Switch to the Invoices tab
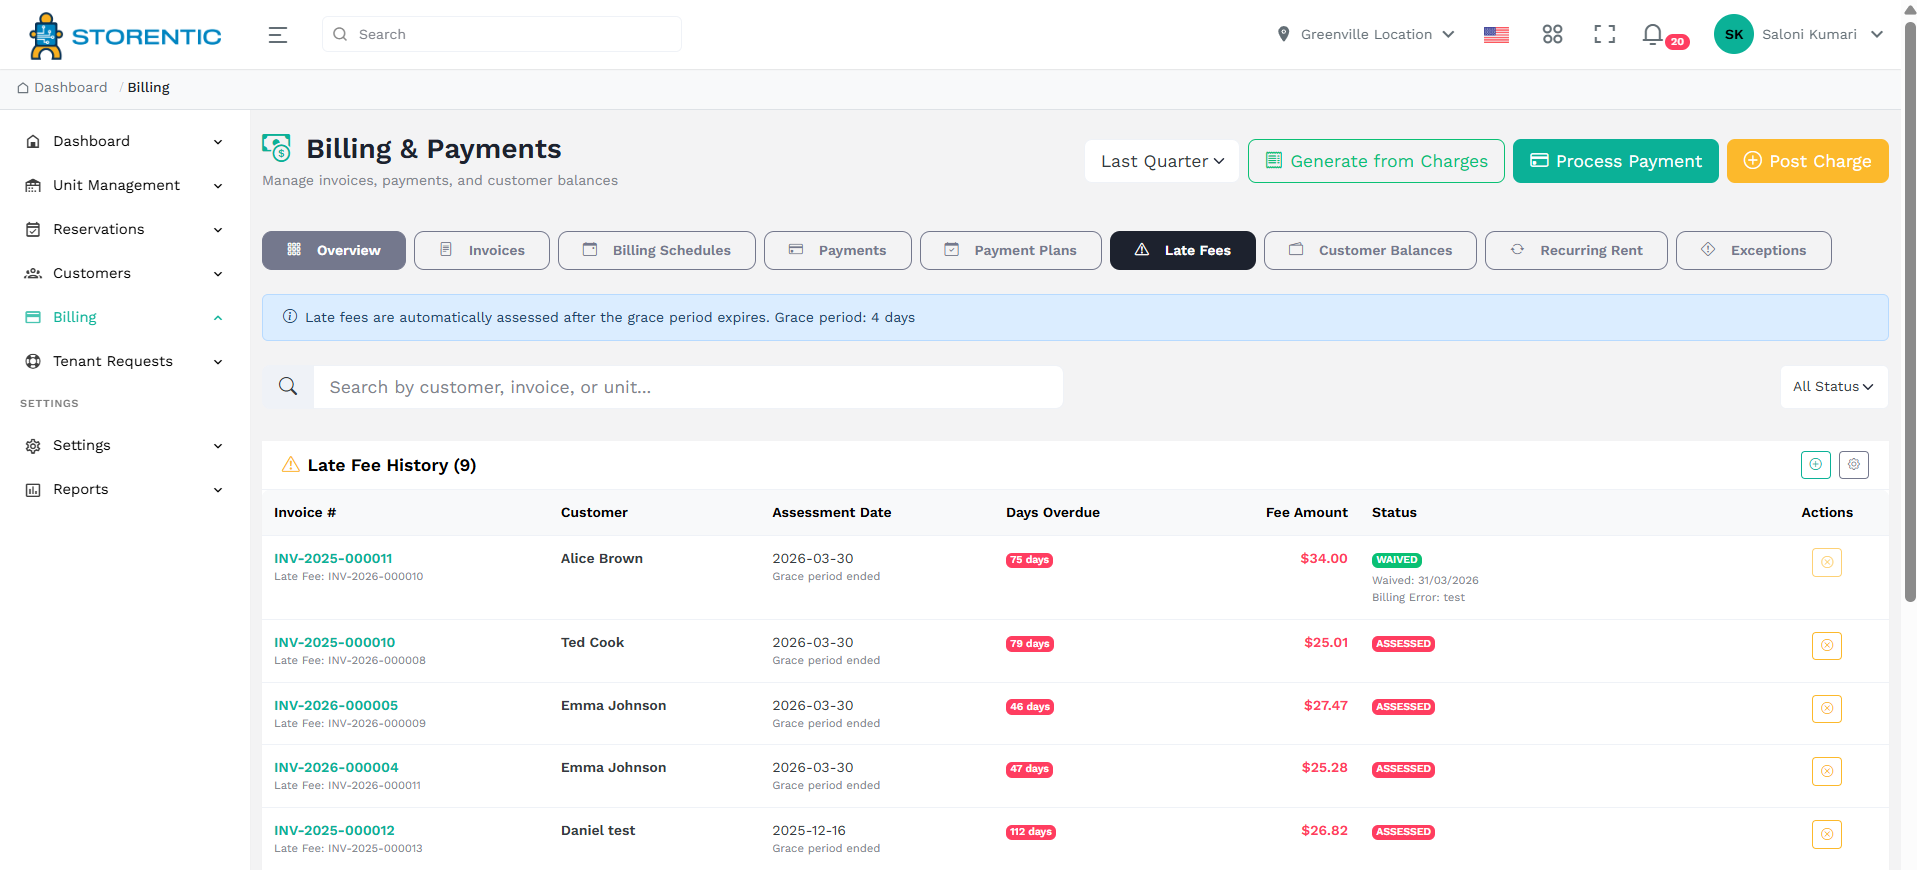1917x870 pixels. pos(482,250)
